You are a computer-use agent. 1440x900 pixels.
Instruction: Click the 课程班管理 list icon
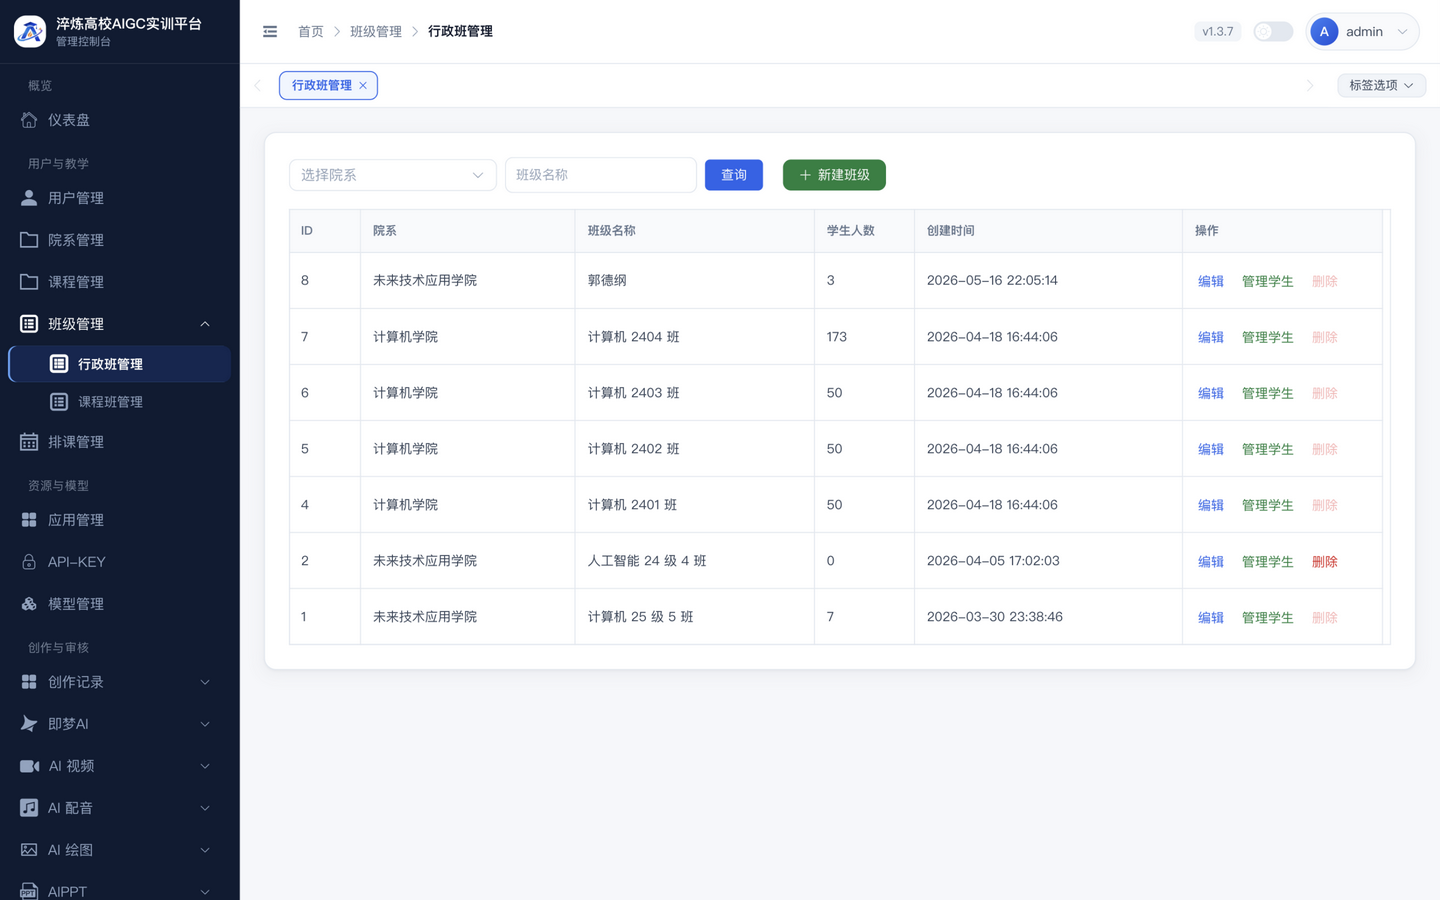(59, 402)
